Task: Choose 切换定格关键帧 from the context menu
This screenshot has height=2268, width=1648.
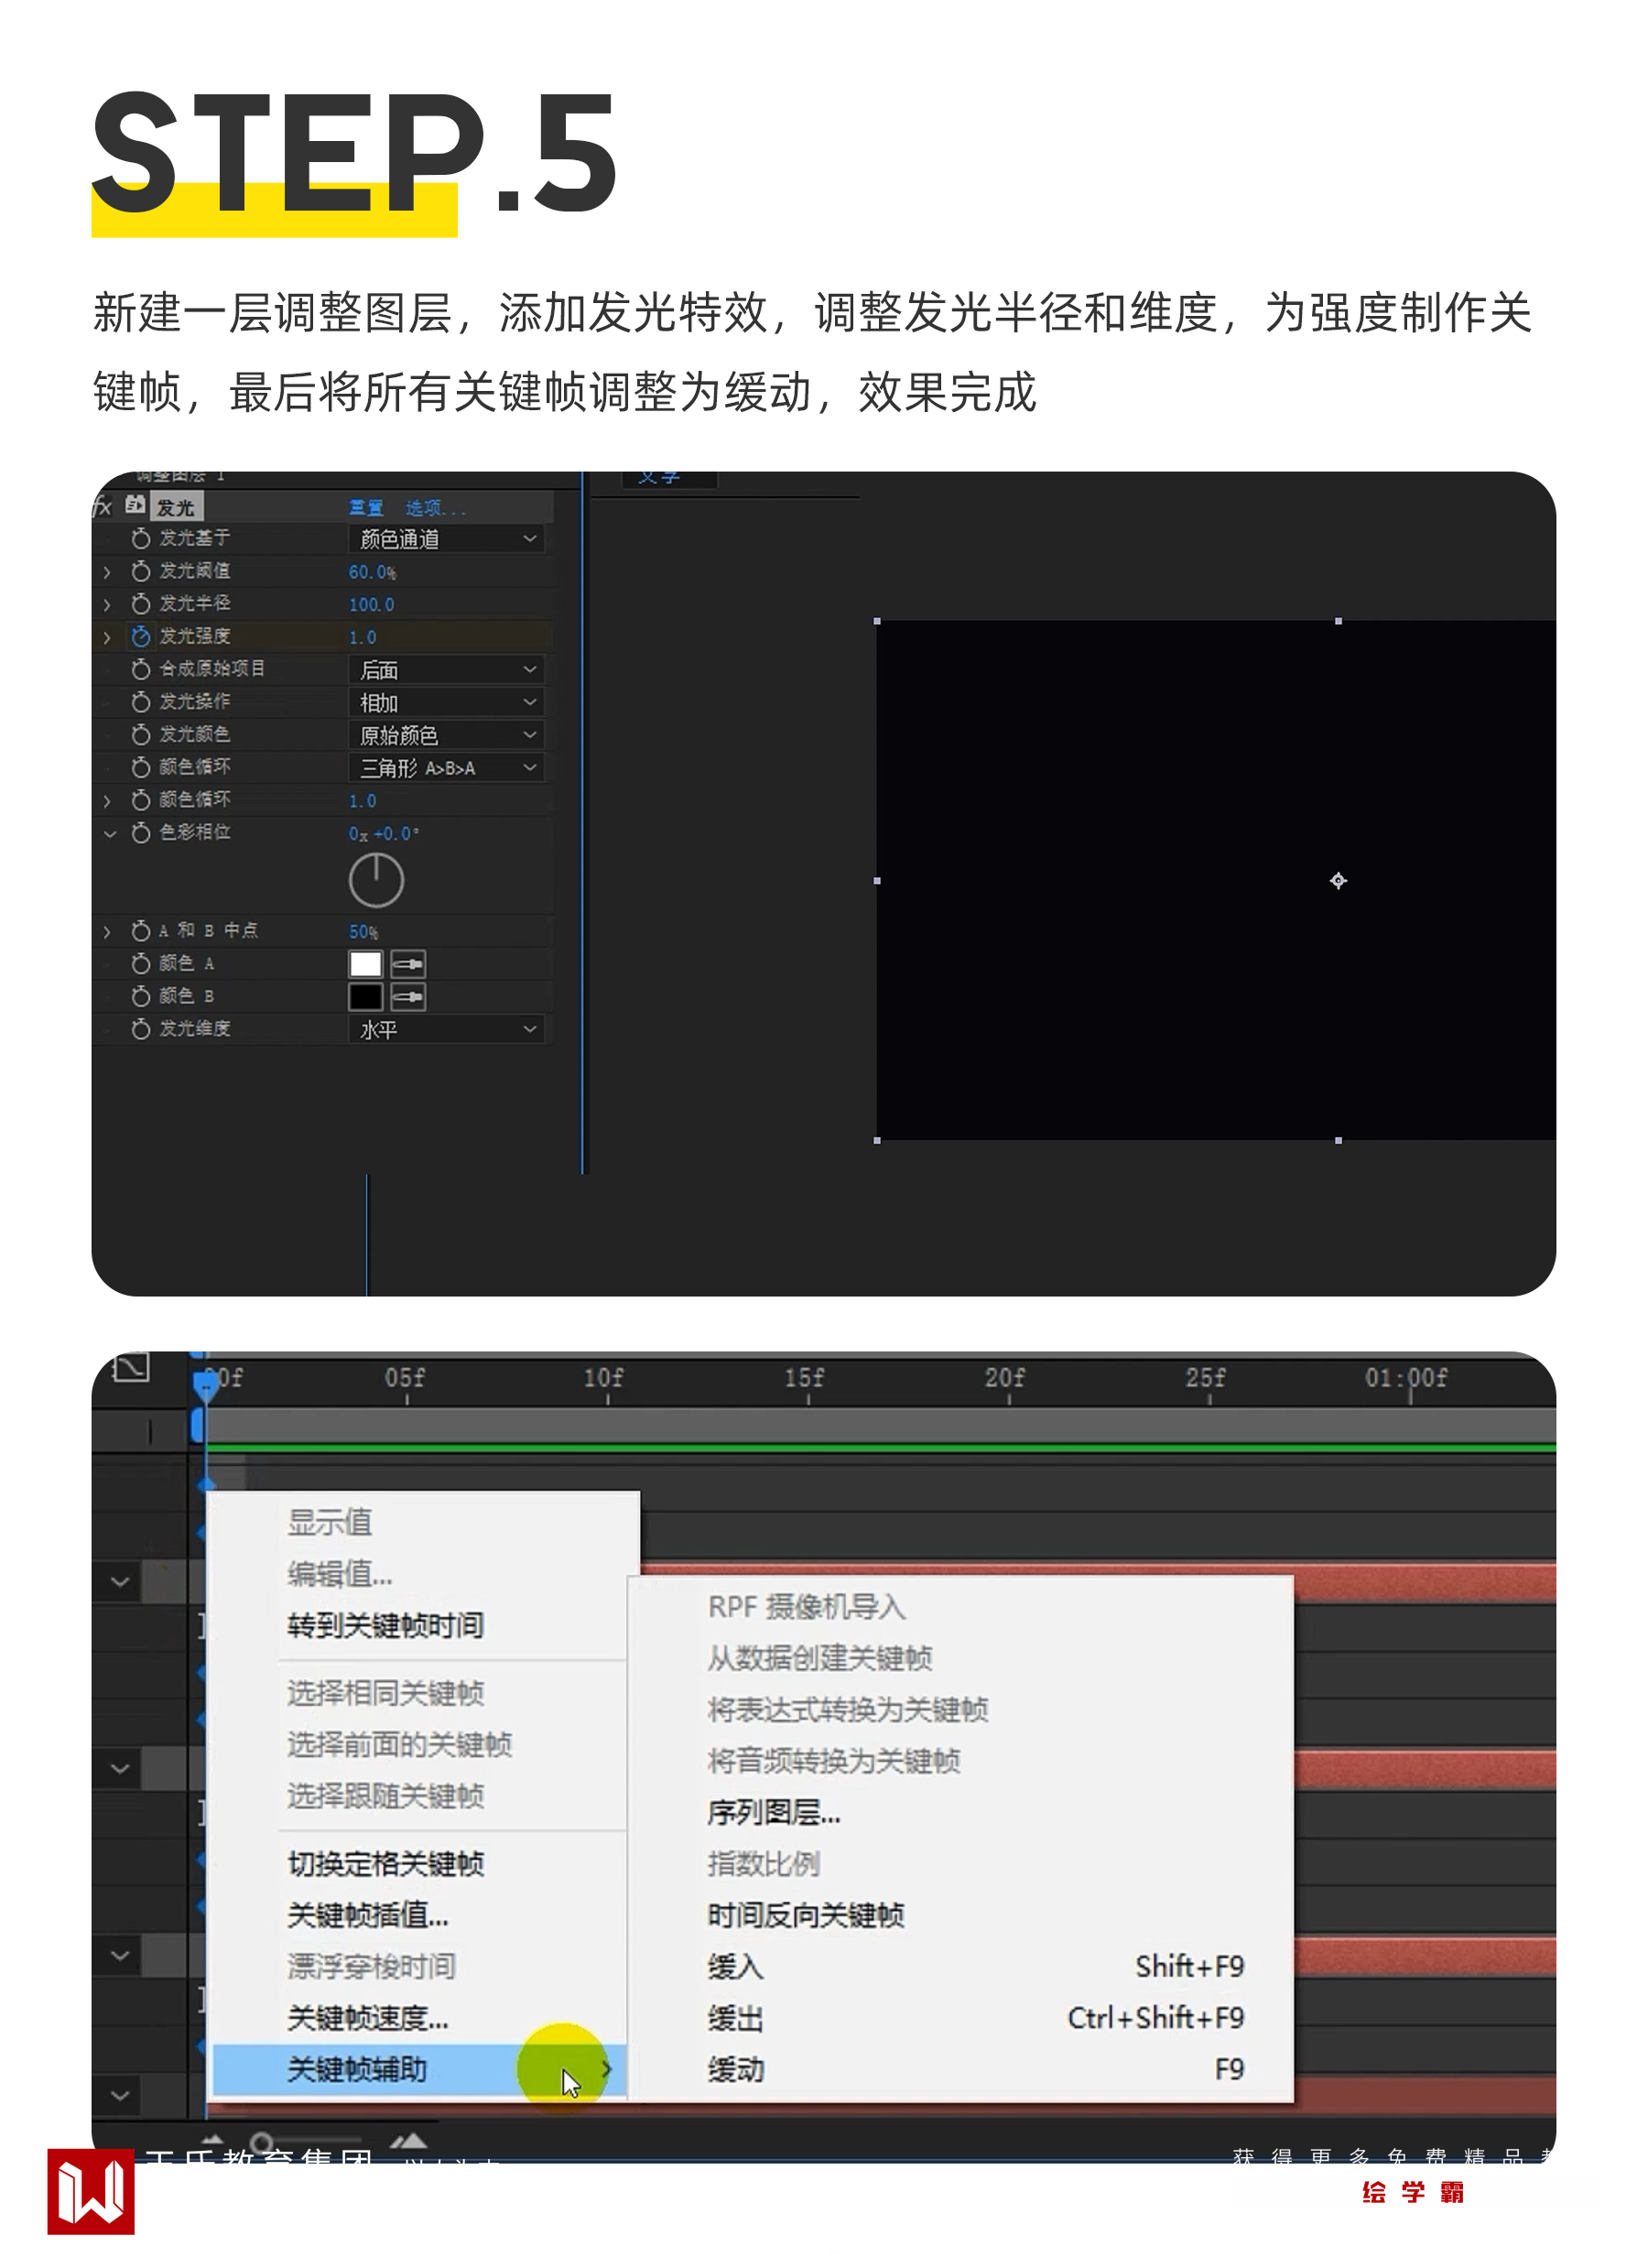Action: point(386,1863)
